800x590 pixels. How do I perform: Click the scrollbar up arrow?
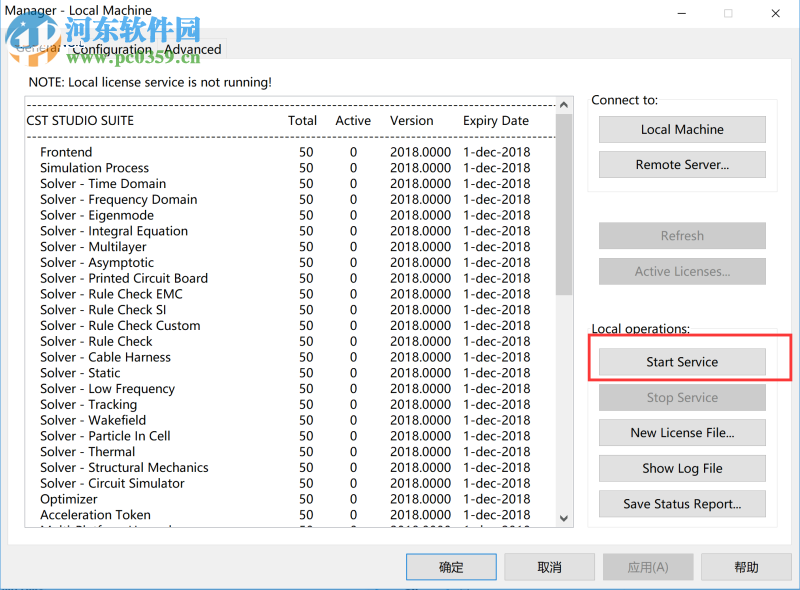[564, 104]
